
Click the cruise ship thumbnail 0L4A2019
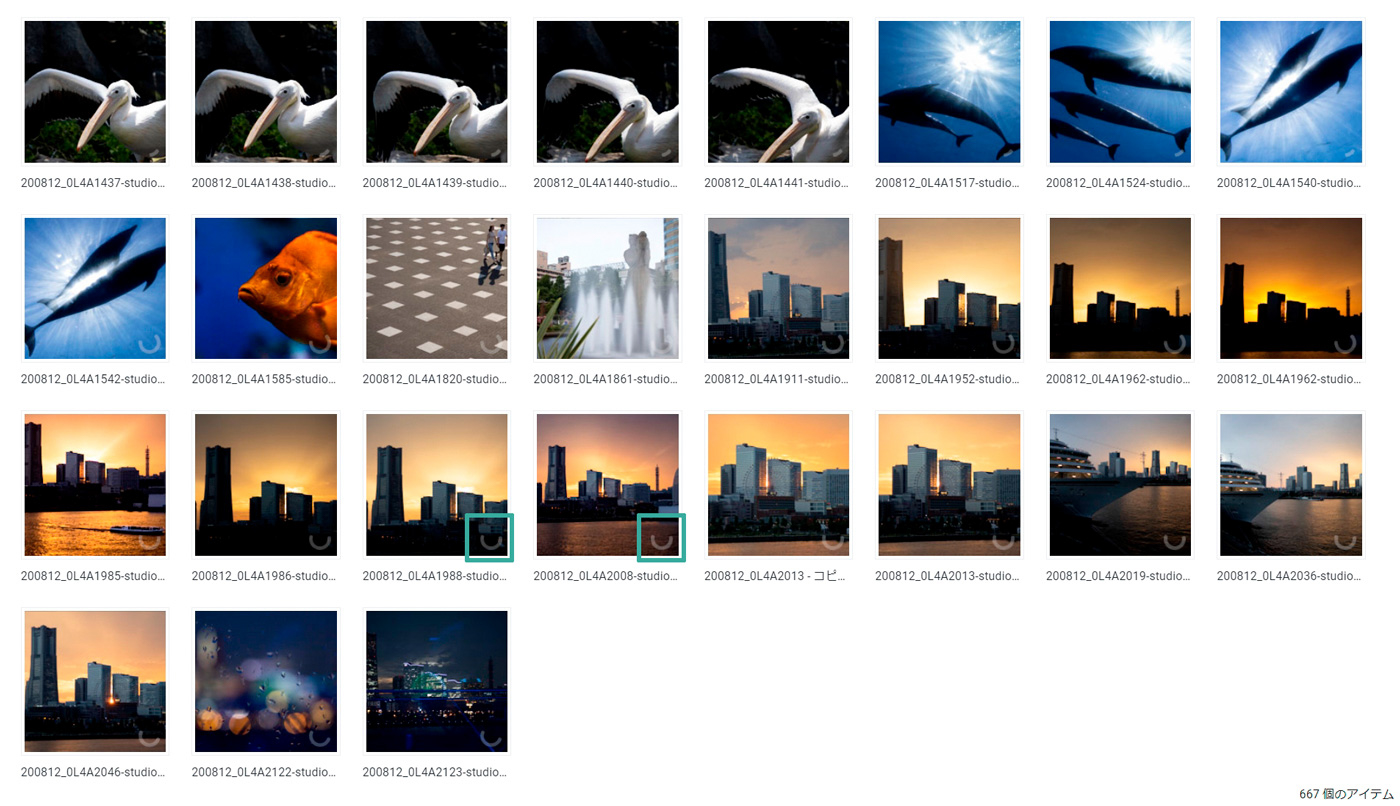[x=1121, y=485]
